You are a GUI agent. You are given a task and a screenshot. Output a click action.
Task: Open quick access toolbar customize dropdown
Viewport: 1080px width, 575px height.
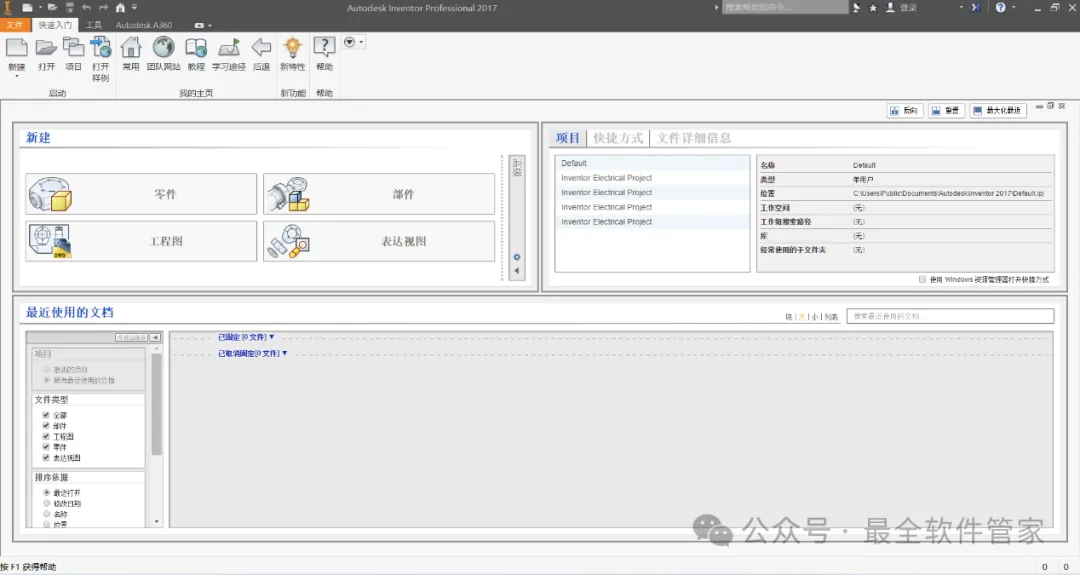tap(134, 8)
